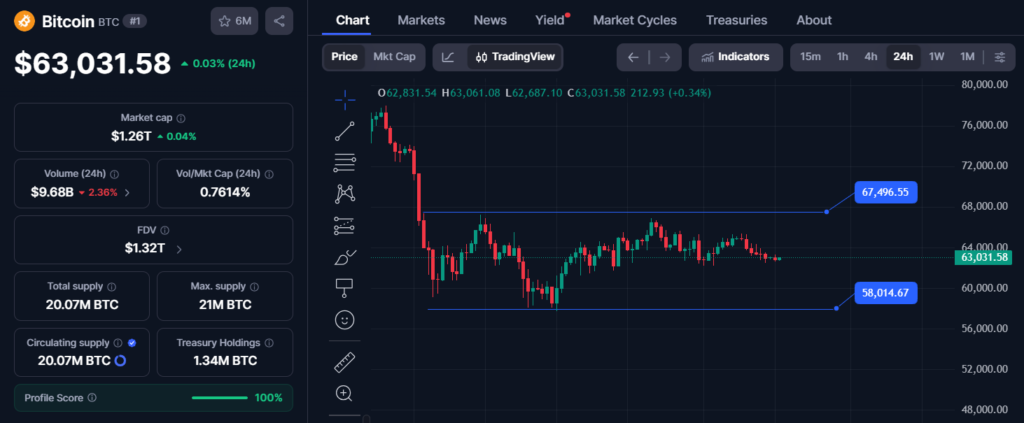This screenshot has height=423, width=1024.
Task: Click the $1.26T market cap value
Action: (131, 136)
